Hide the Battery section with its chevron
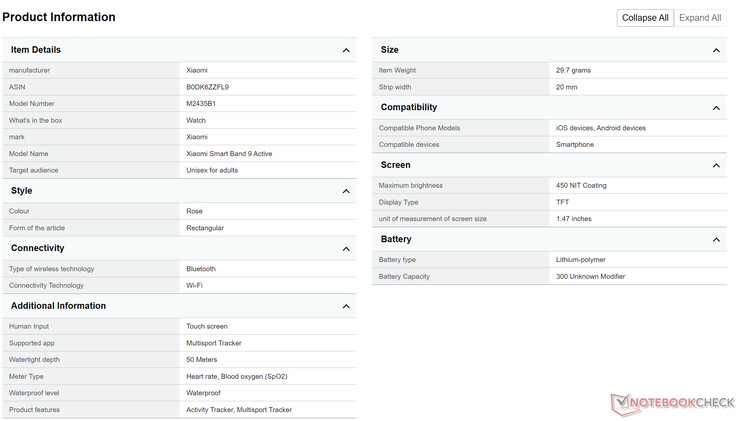 pyautogui.click(x=716, y=240)
